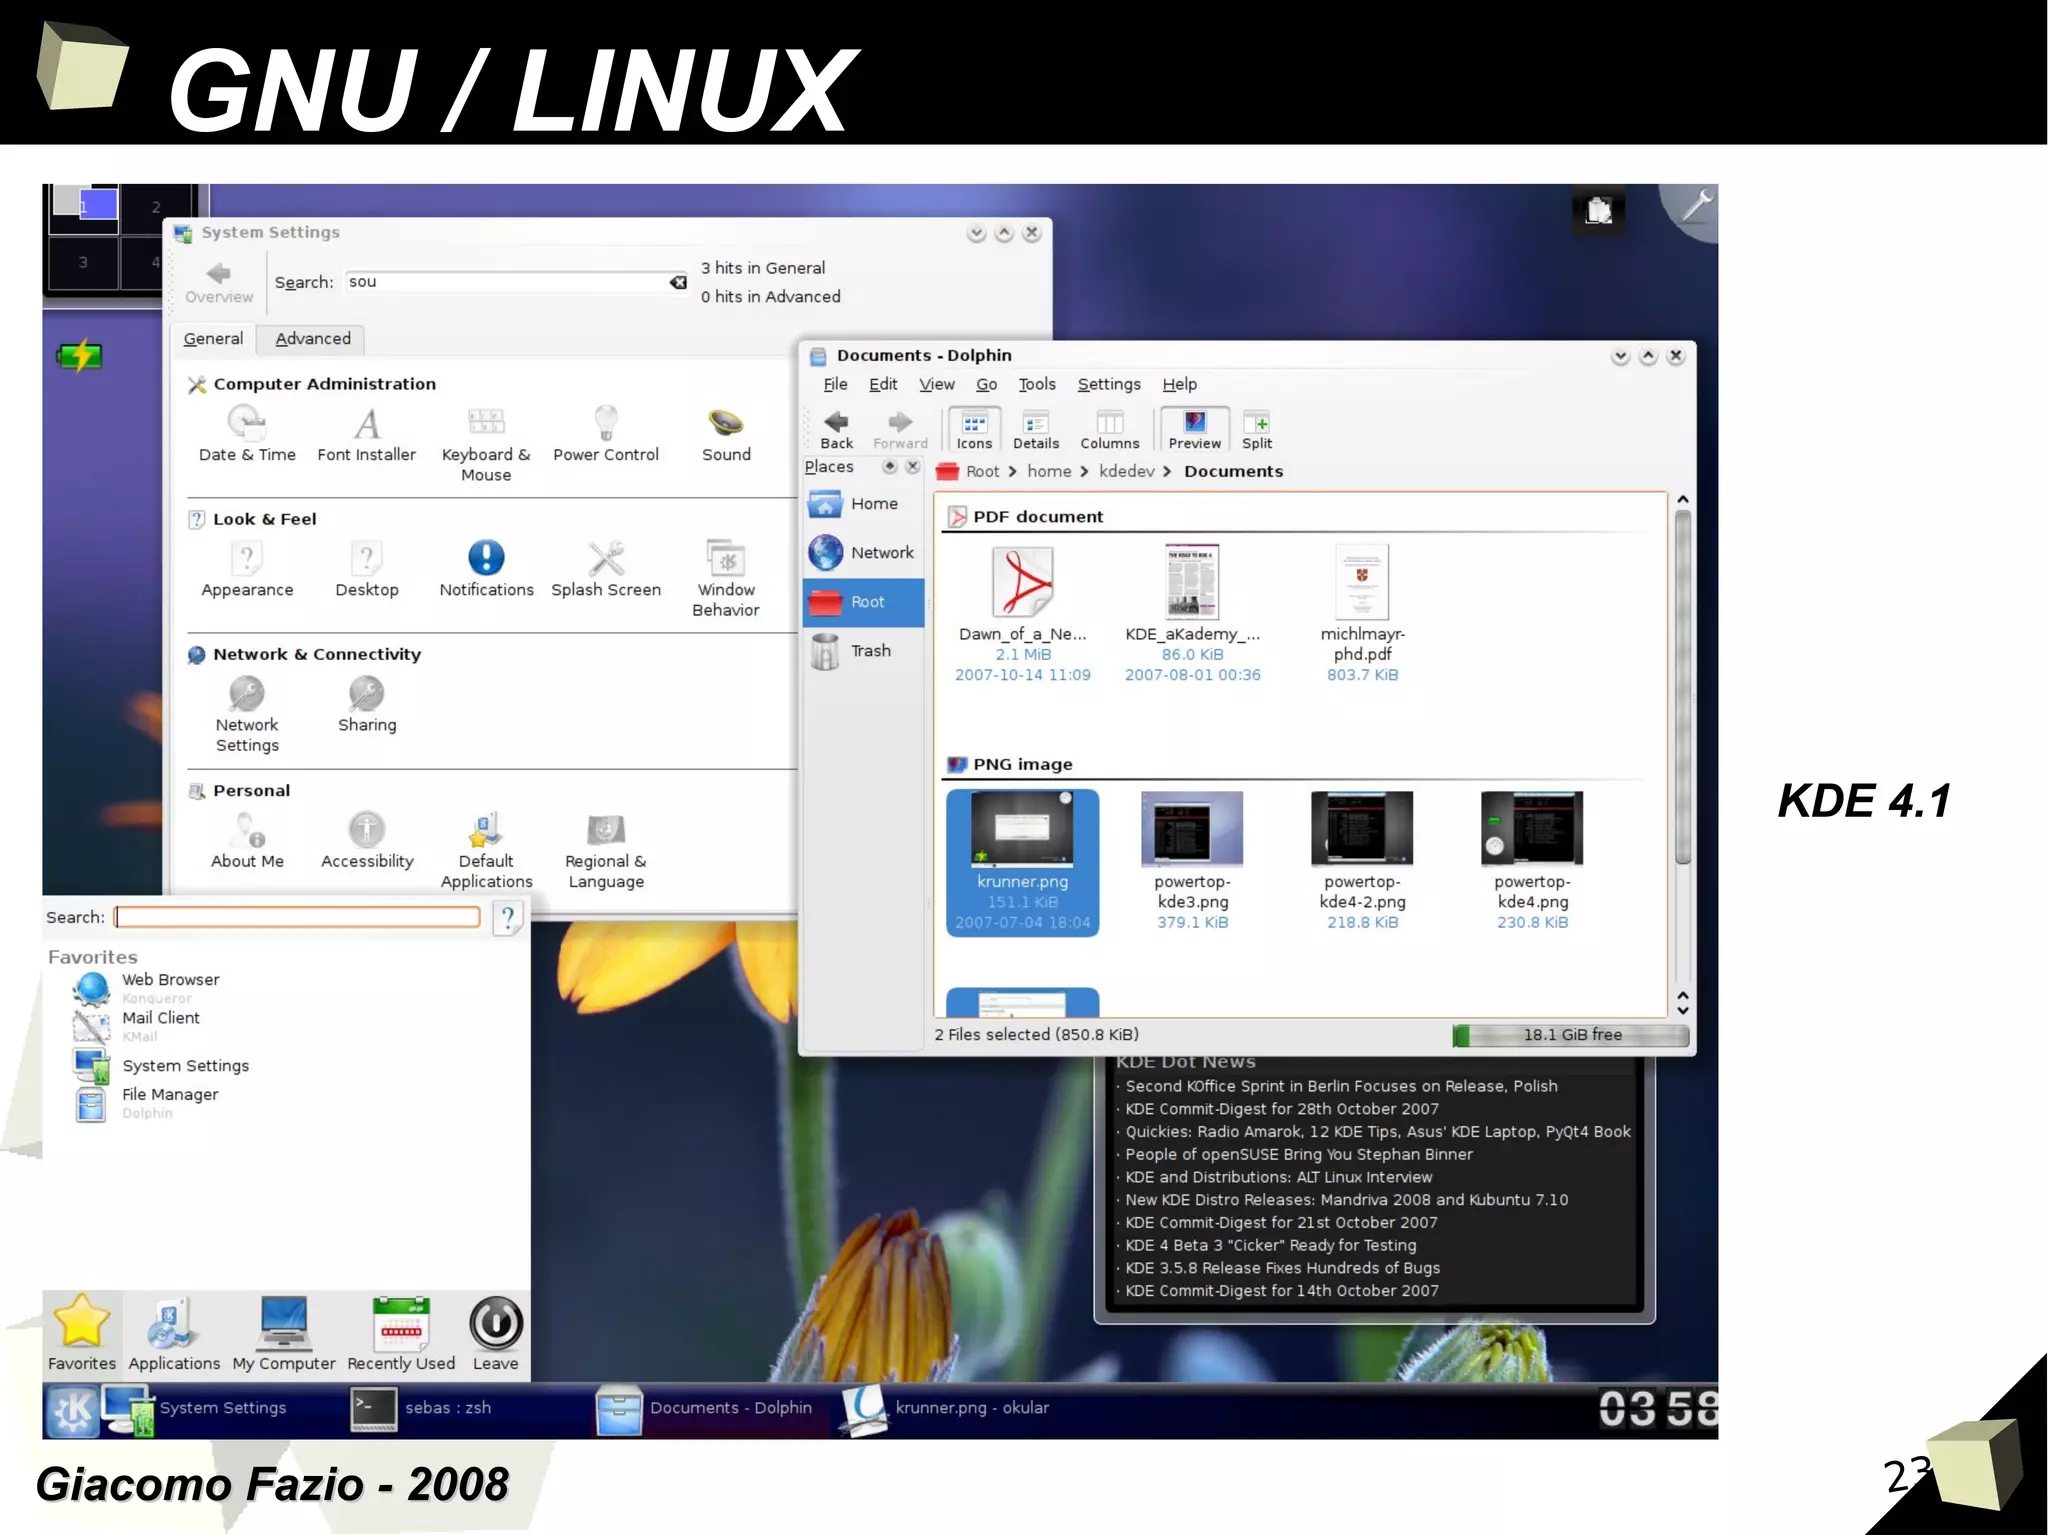Switch to Advanced tab in System Settings
This screenshot has width=2048, height=1535.
pyautogui.click(x=313, y=339)
